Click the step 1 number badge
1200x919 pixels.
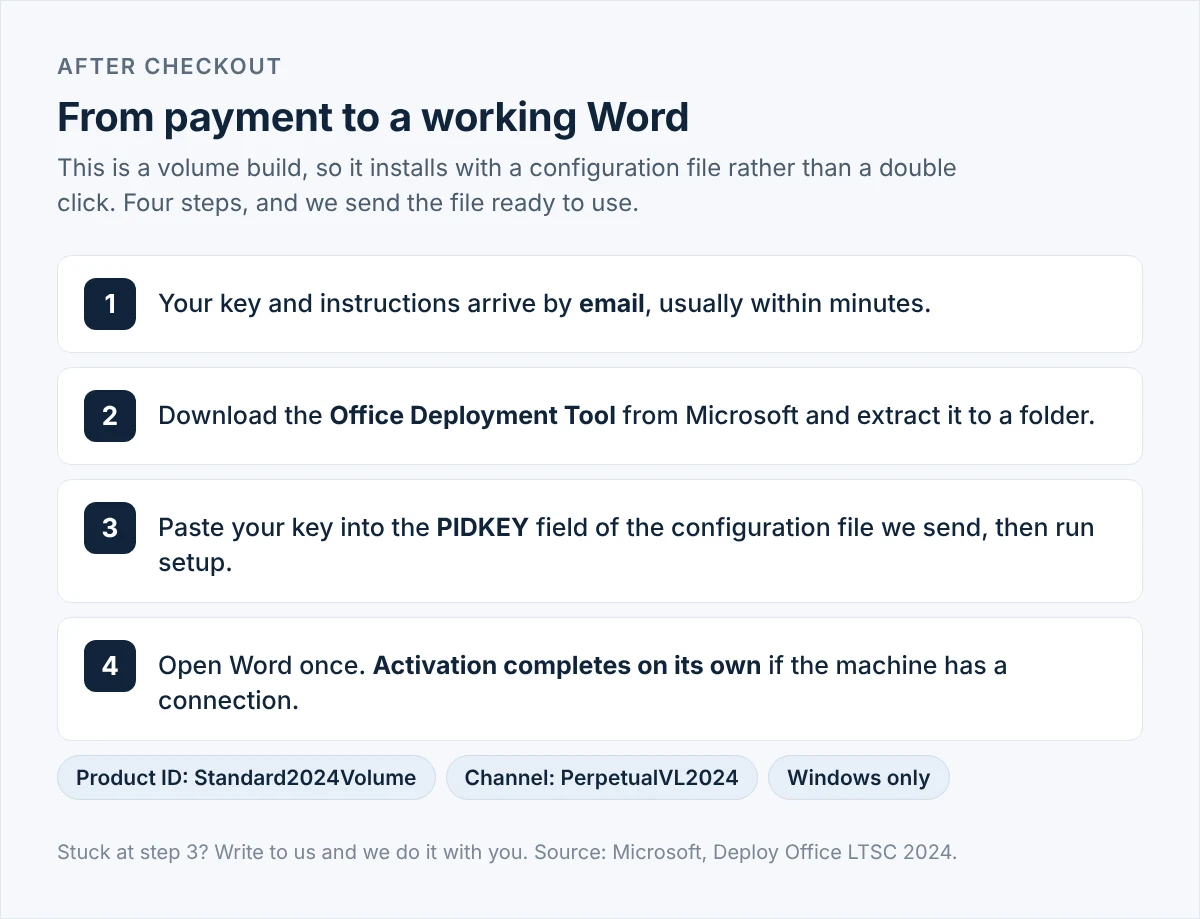tap(110, 304)
